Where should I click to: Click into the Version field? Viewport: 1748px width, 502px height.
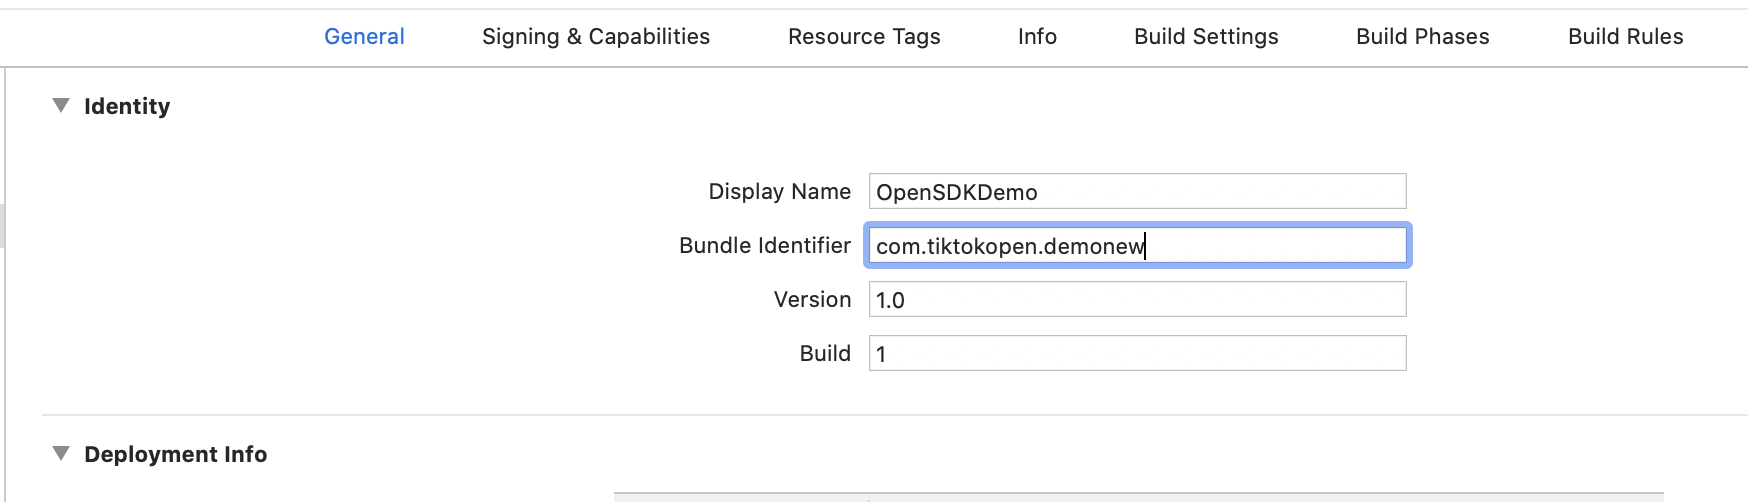(1137, 300)
